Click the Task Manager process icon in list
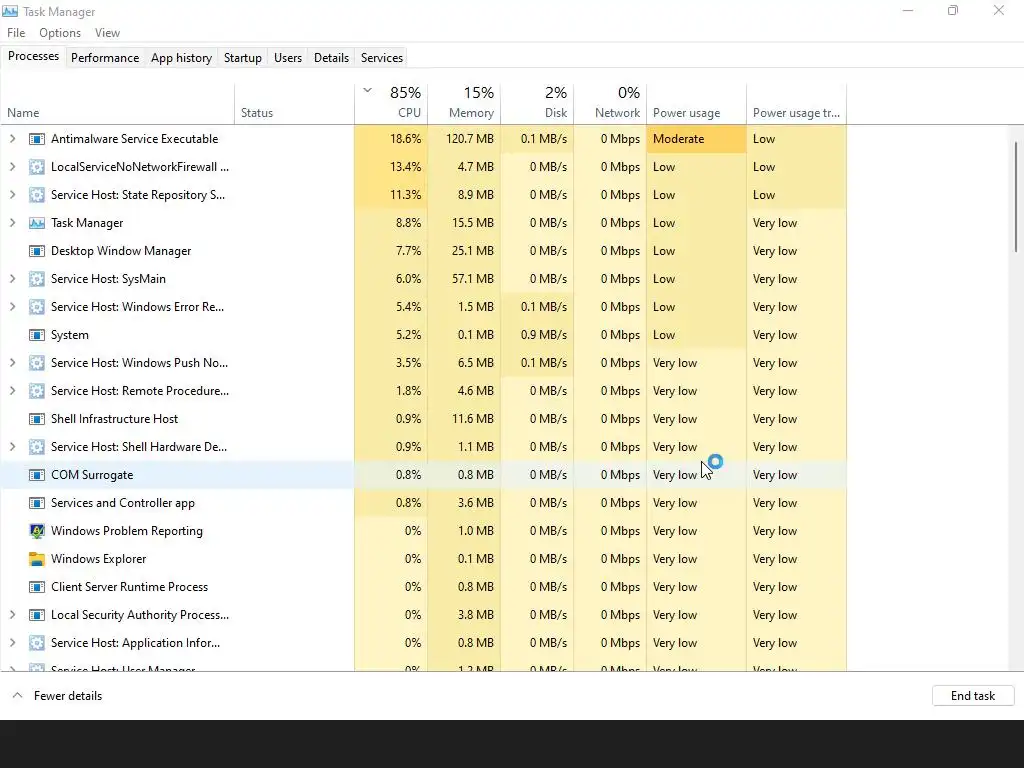1024x768 pixels. pyautogui.click(x=37, y=223)
